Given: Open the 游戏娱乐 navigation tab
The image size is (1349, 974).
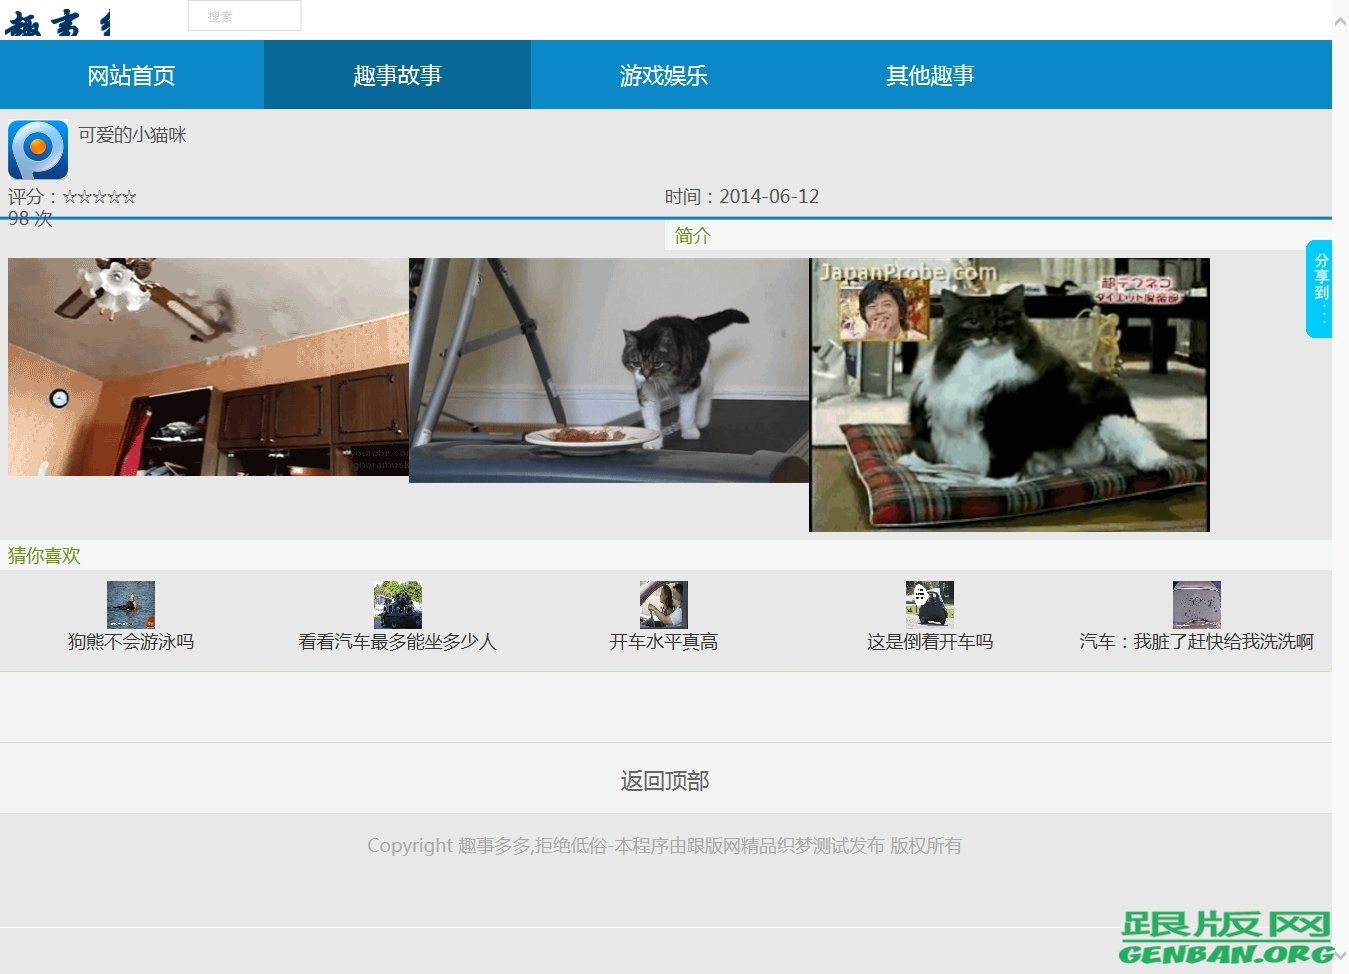Looking at the screenshot, I should (664, 75).
